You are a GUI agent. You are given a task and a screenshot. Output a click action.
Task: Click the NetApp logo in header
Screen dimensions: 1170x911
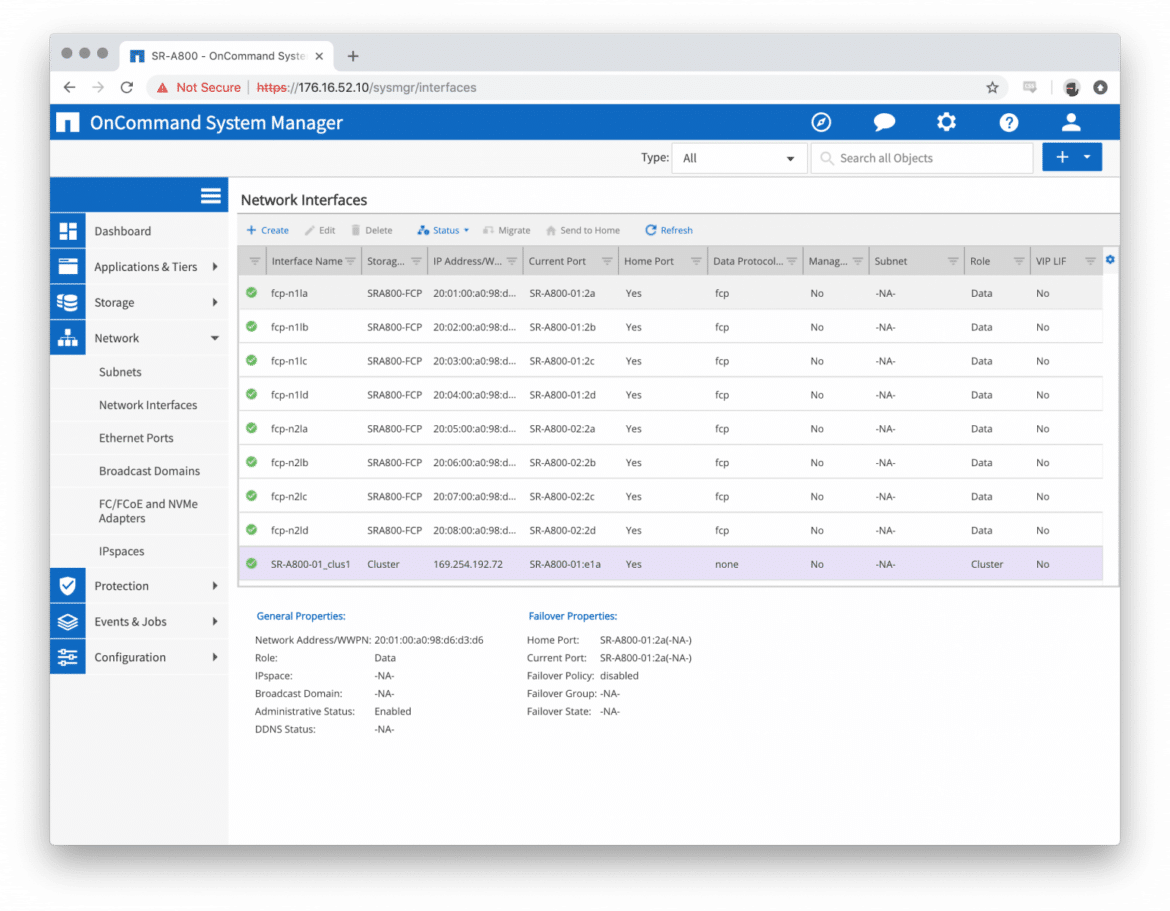click(67, 122)
